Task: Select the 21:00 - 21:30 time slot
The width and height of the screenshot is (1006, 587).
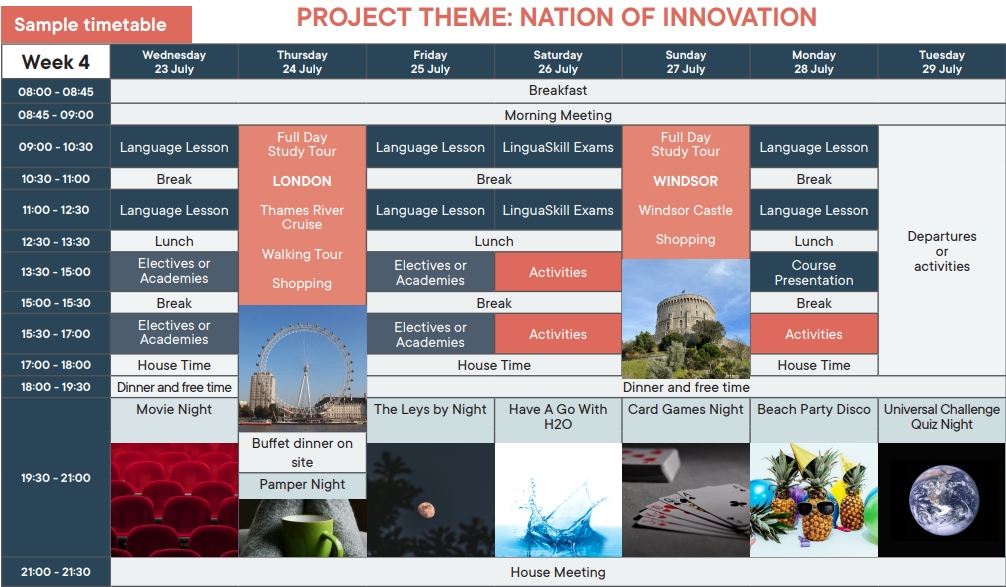Action: (56, 572)
